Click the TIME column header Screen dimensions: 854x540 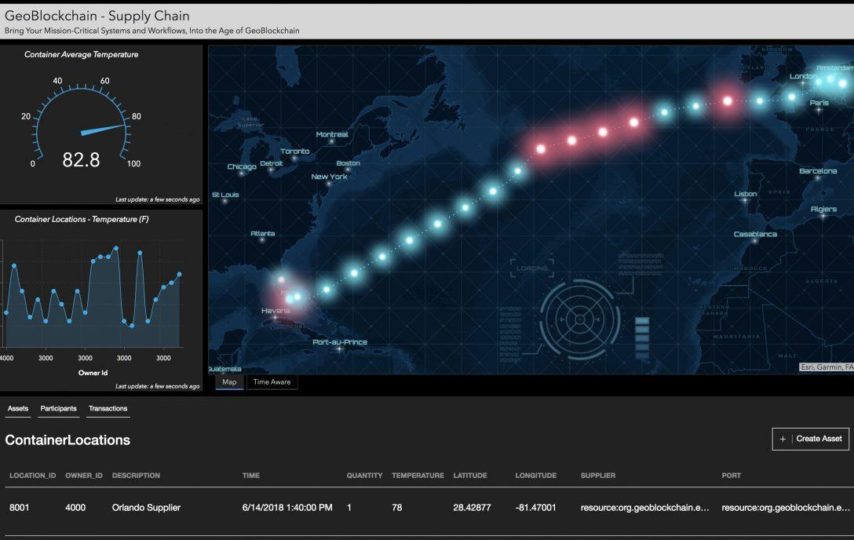(x=251, y=476)
